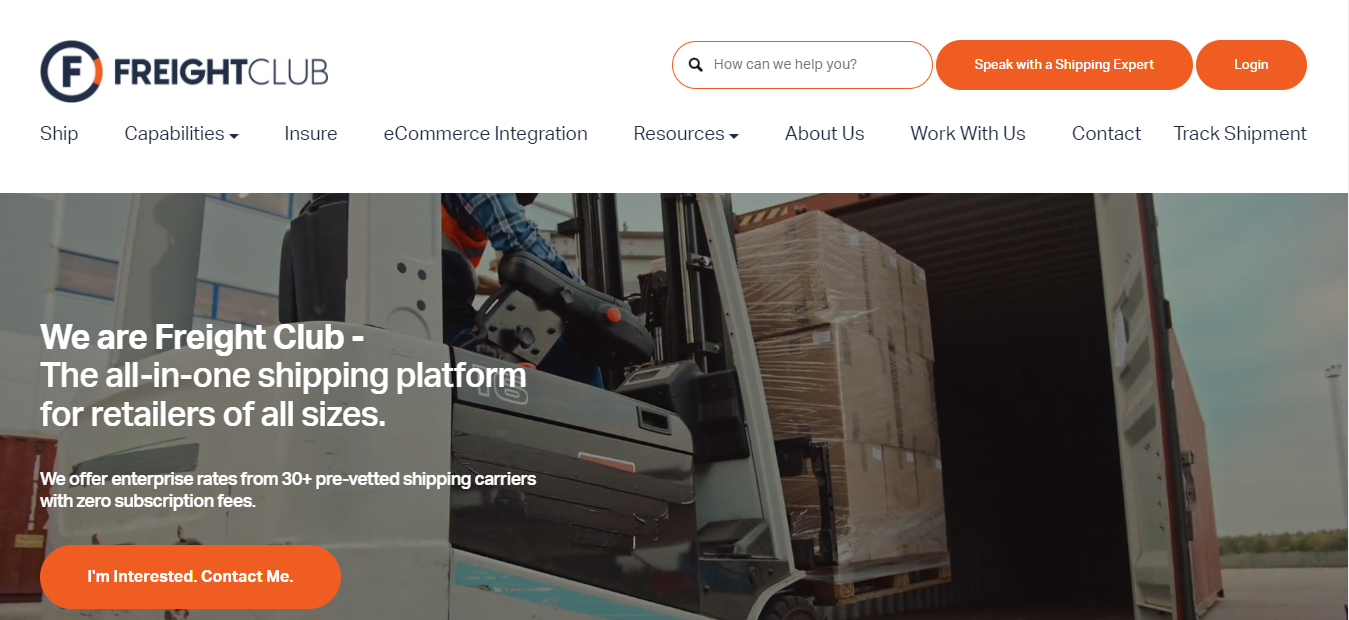
Task: Select Insure in the navigation bar
Action: pyautogui.click(x=311, y=134)
